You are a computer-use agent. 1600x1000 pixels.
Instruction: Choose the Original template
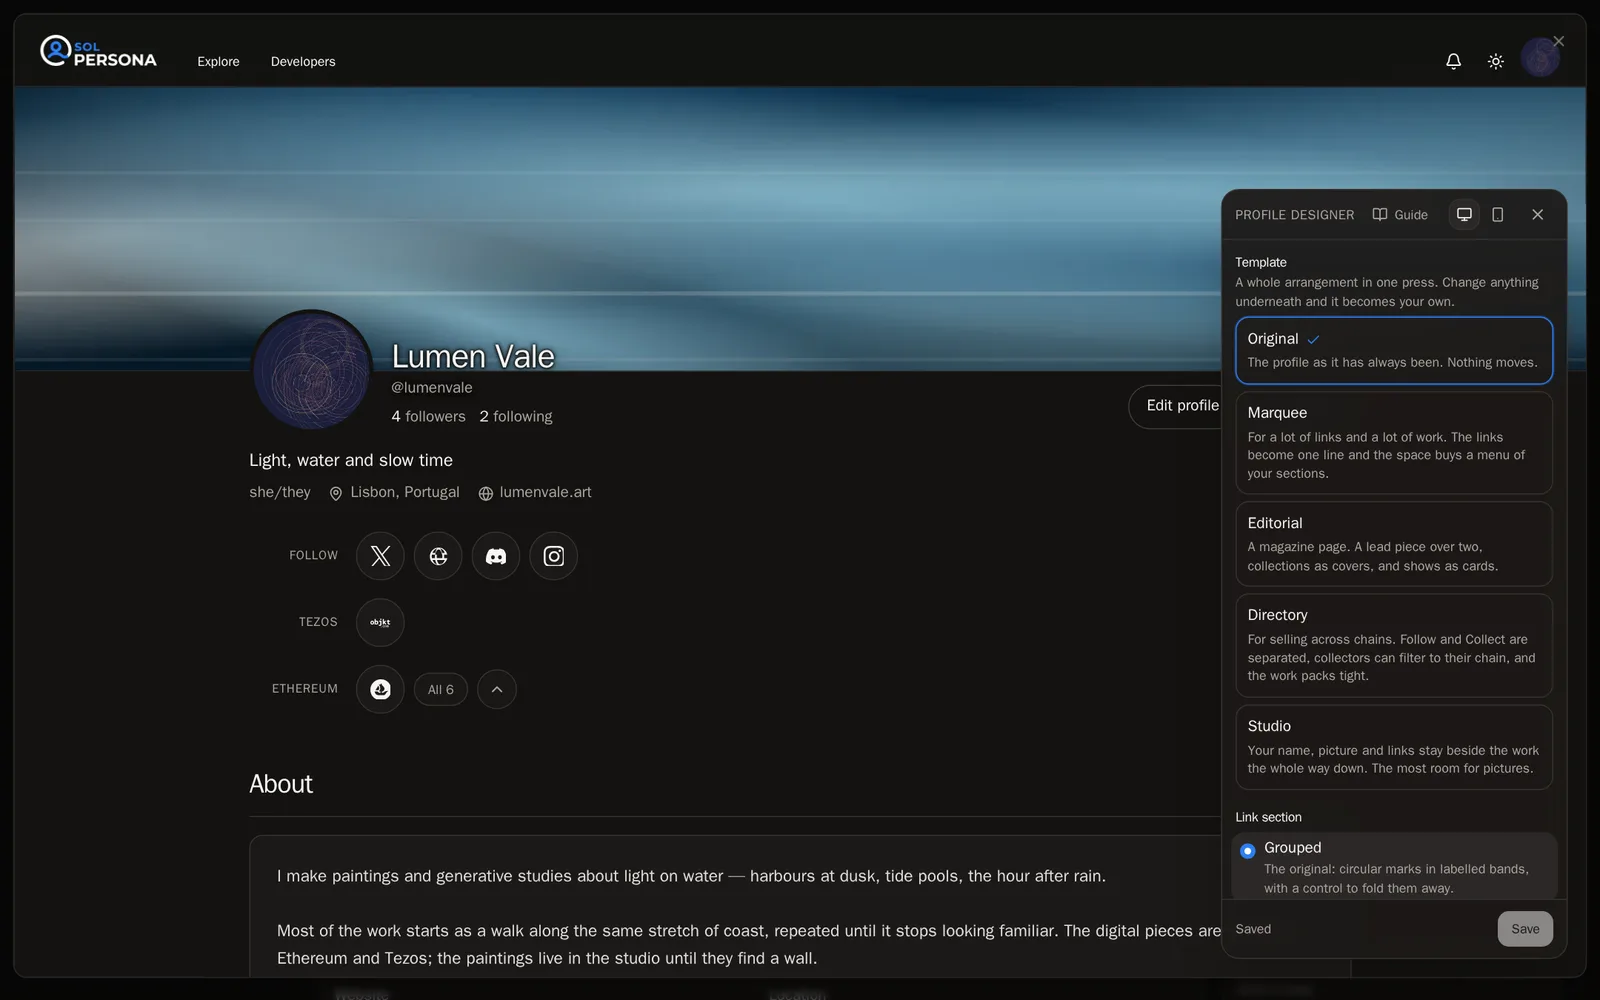coord(1394,350)
